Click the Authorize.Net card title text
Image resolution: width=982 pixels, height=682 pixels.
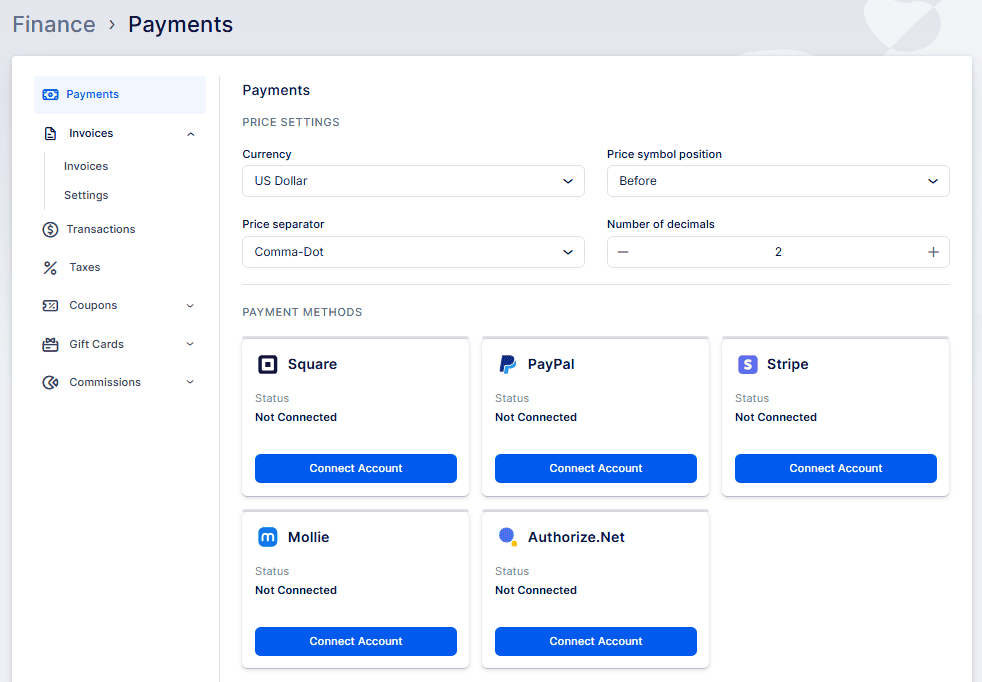point(576,537)
